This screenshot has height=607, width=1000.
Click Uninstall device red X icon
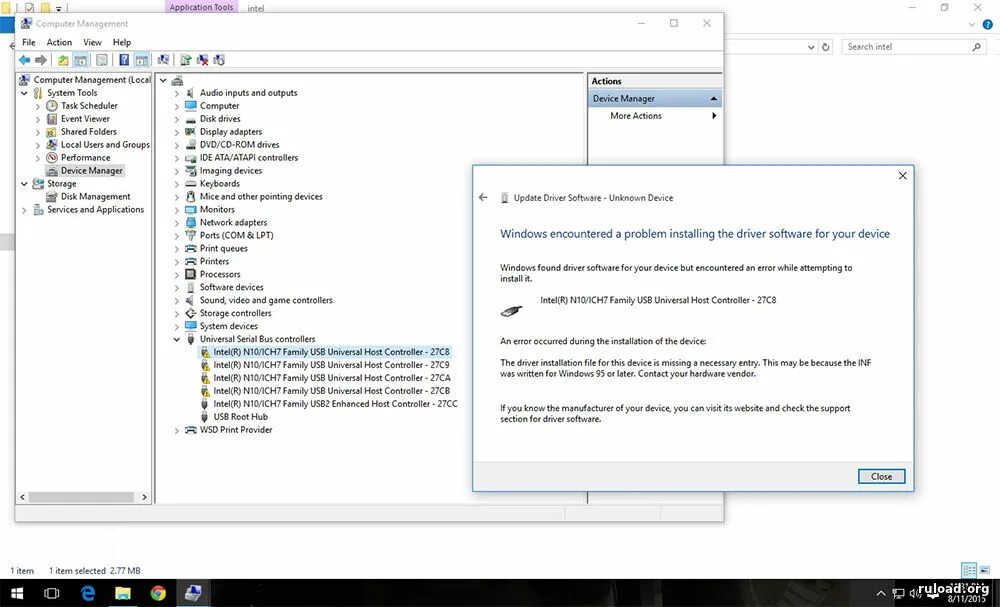[x=202, y=60]
